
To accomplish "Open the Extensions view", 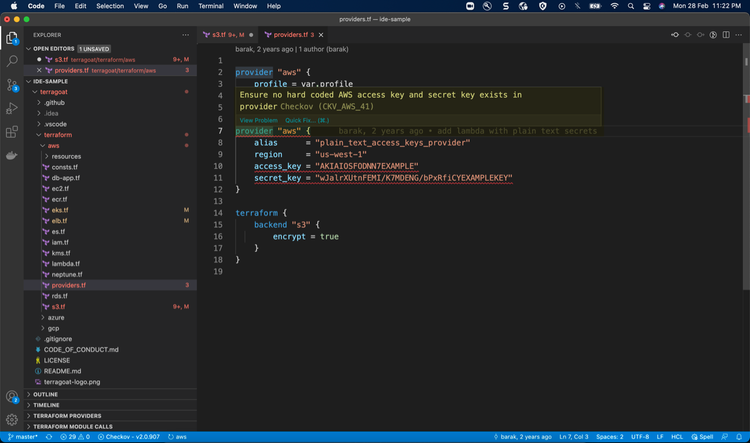I will (12, 132).
